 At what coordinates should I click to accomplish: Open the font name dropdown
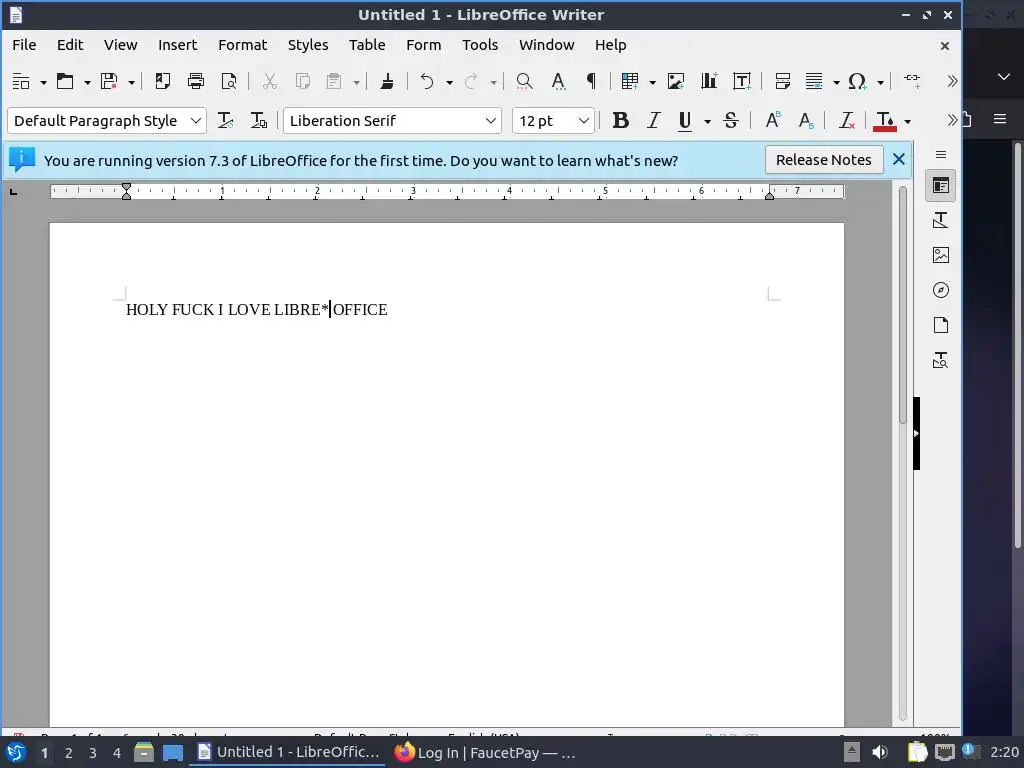[x=490, y=121]
